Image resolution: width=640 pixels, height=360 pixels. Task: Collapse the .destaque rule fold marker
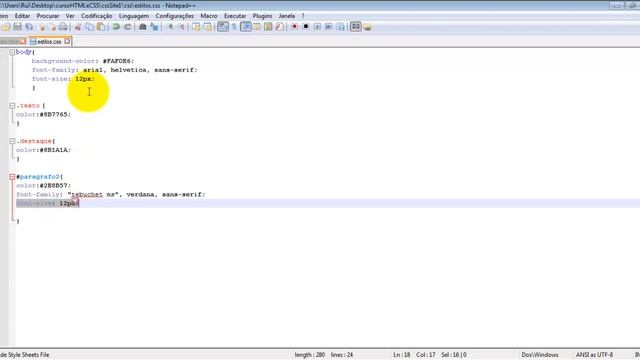[12, 141]
